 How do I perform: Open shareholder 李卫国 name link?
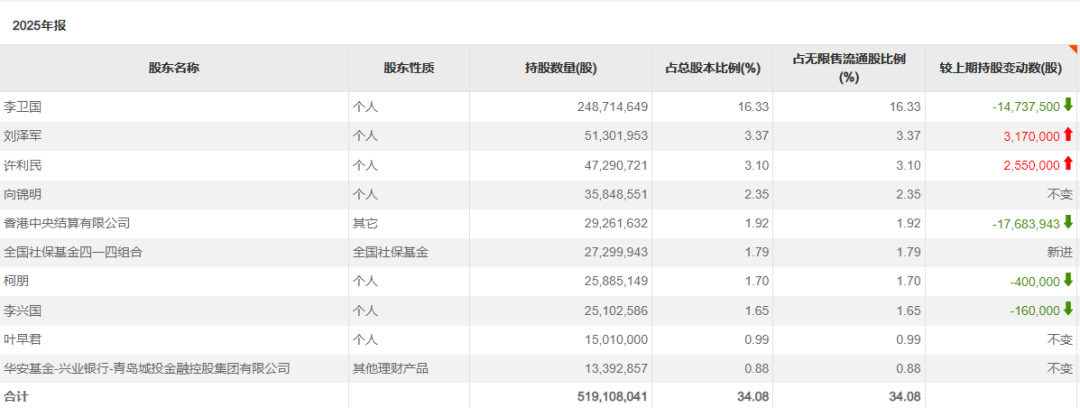click(x=23, y=106)
